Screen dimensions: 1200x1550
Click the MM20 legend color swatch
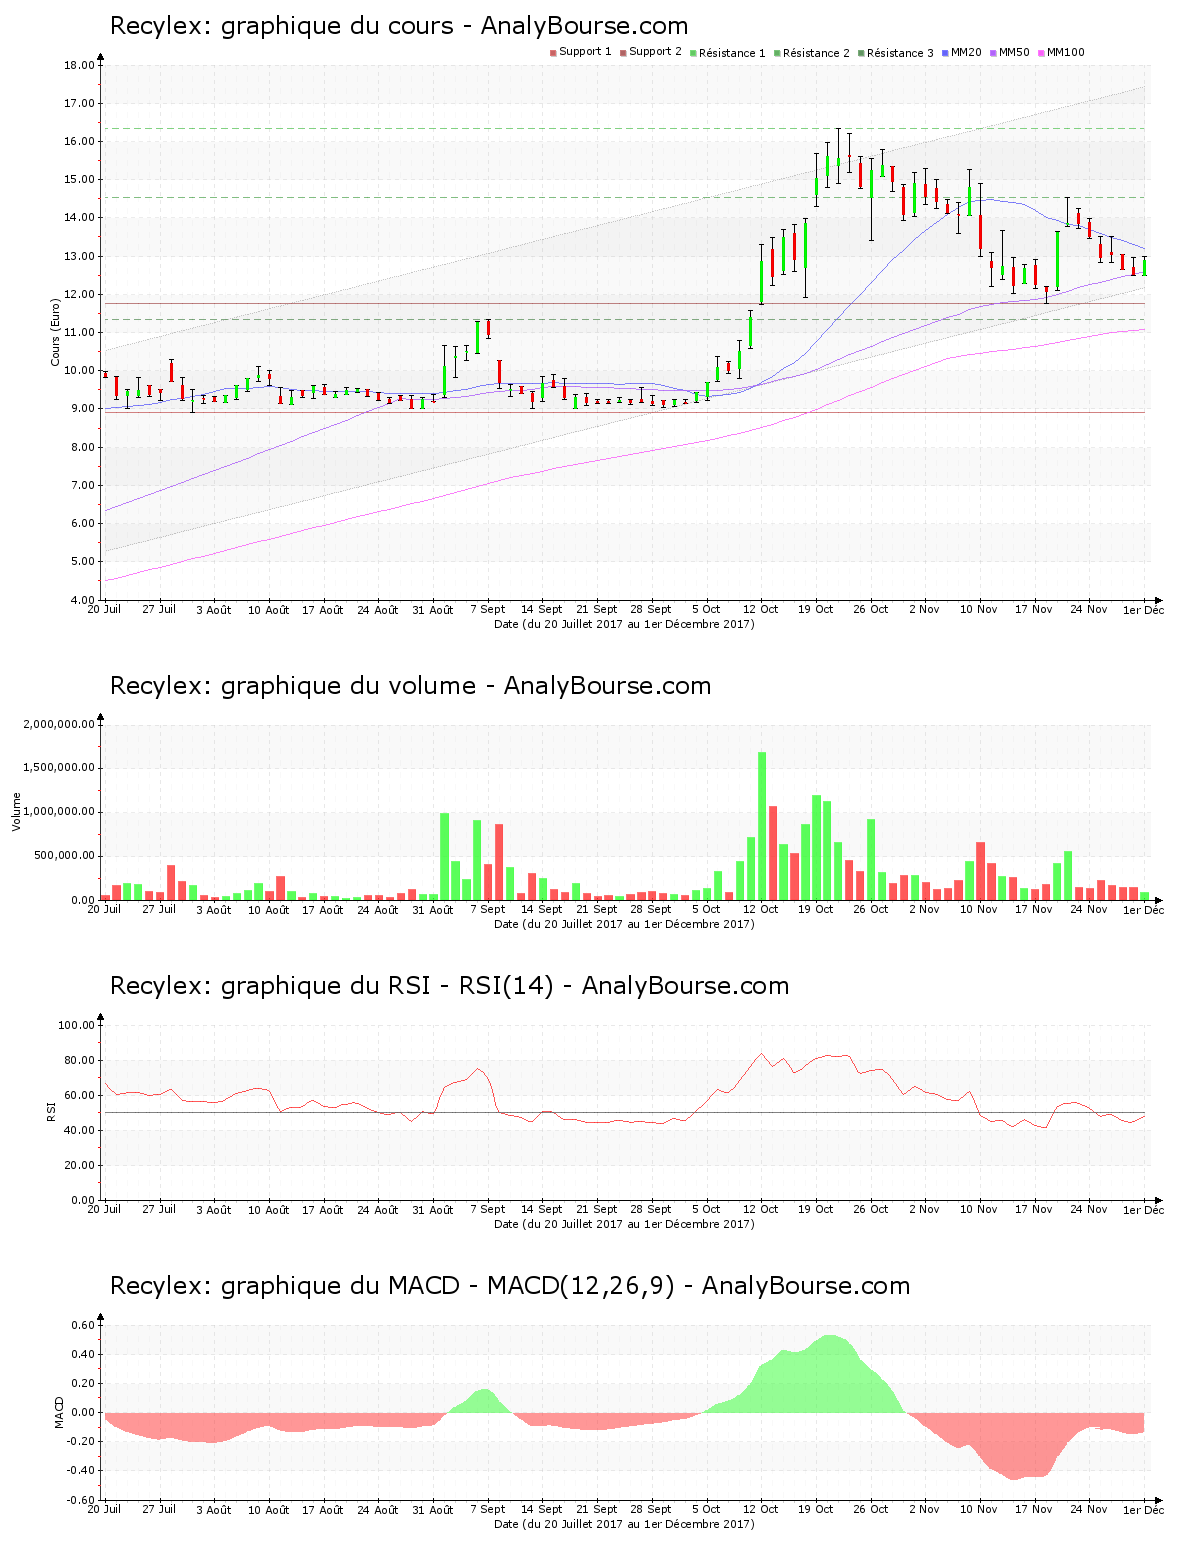click(x=945, y=53)
